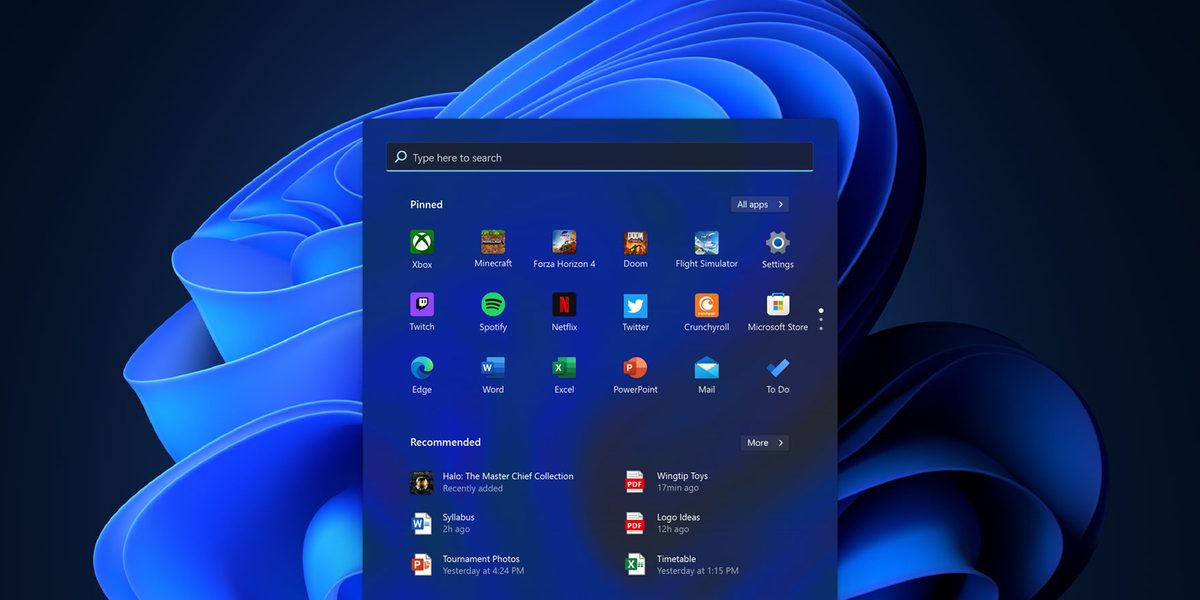Click the pinned apps page dots indicator
1200x600 pixels.
(x=821, y=319)
